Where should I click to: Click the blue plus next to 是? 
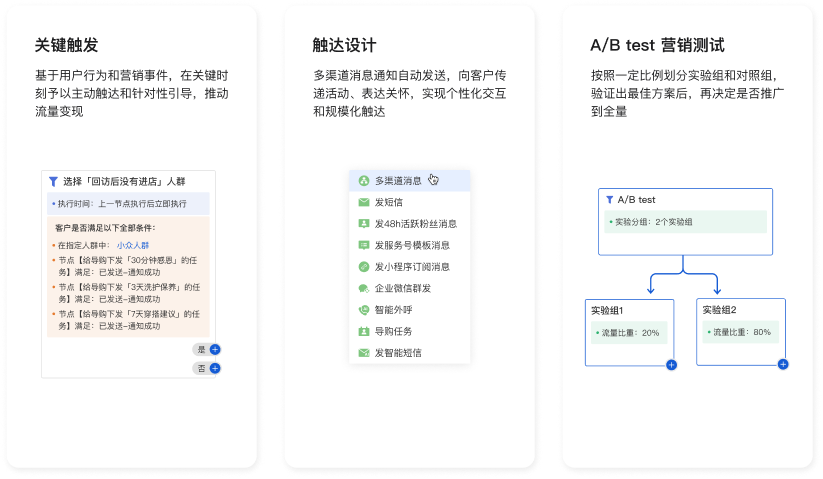(x=215, y=349)
